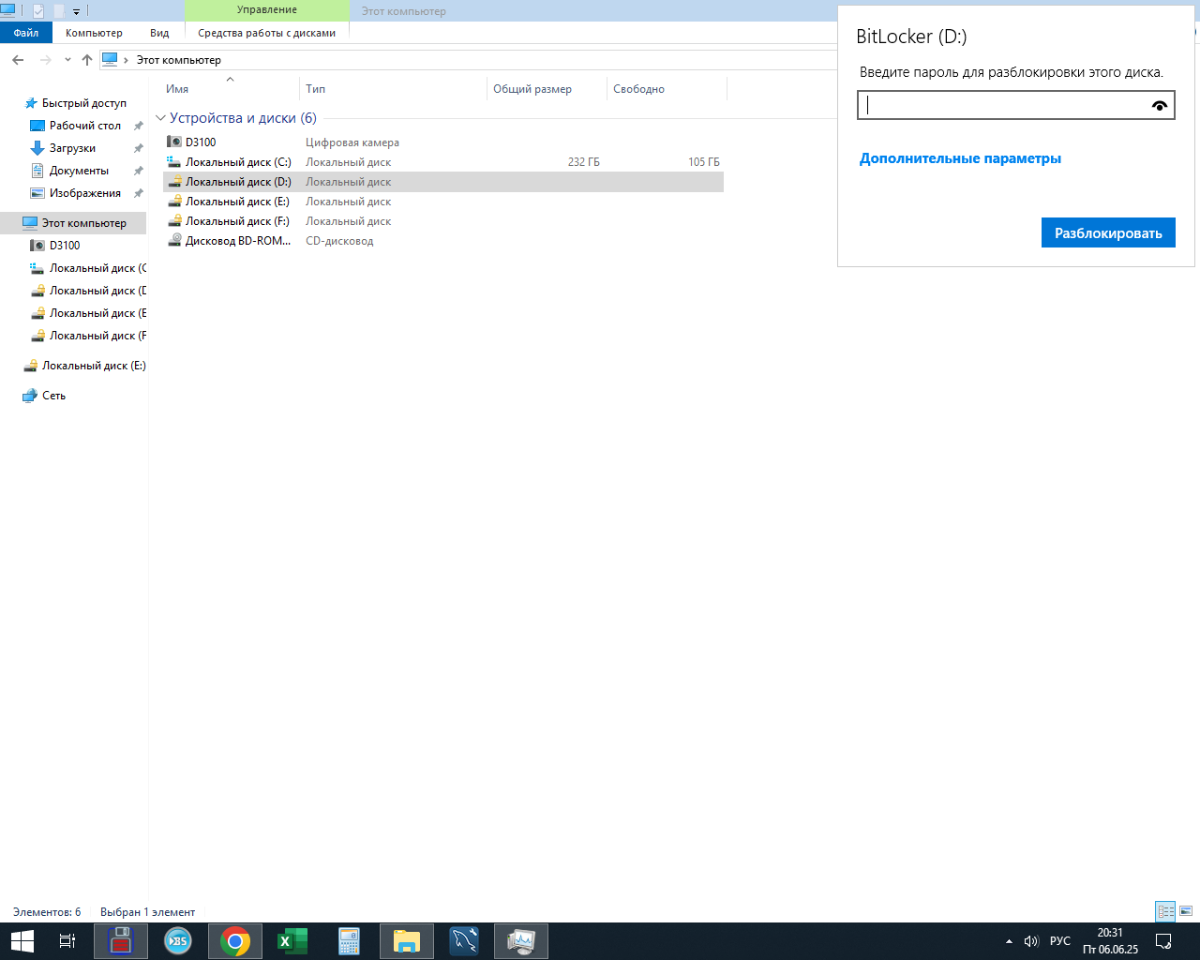Image resolution: width=1200 pixels, height=960 pixels.
Task: Open Сеть in the navigation pane
Action: click(54, 396)
